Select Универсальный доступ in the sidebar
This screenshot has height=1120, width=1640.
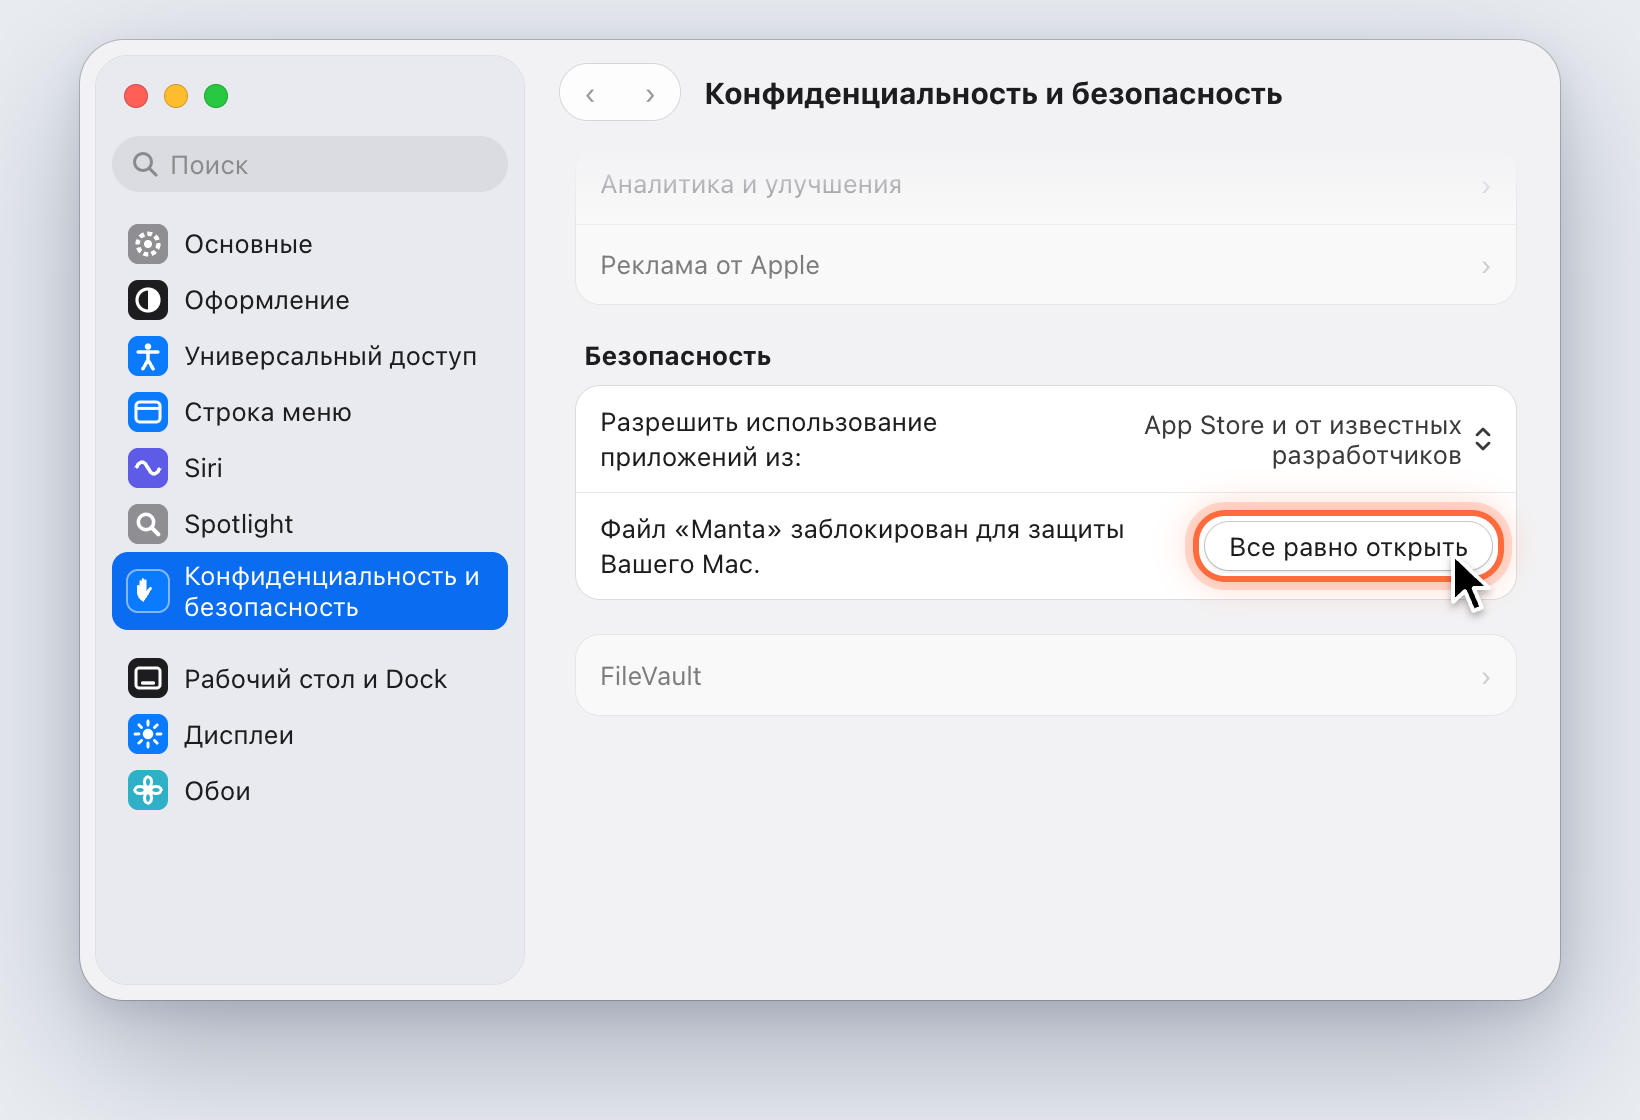[310, 356]
